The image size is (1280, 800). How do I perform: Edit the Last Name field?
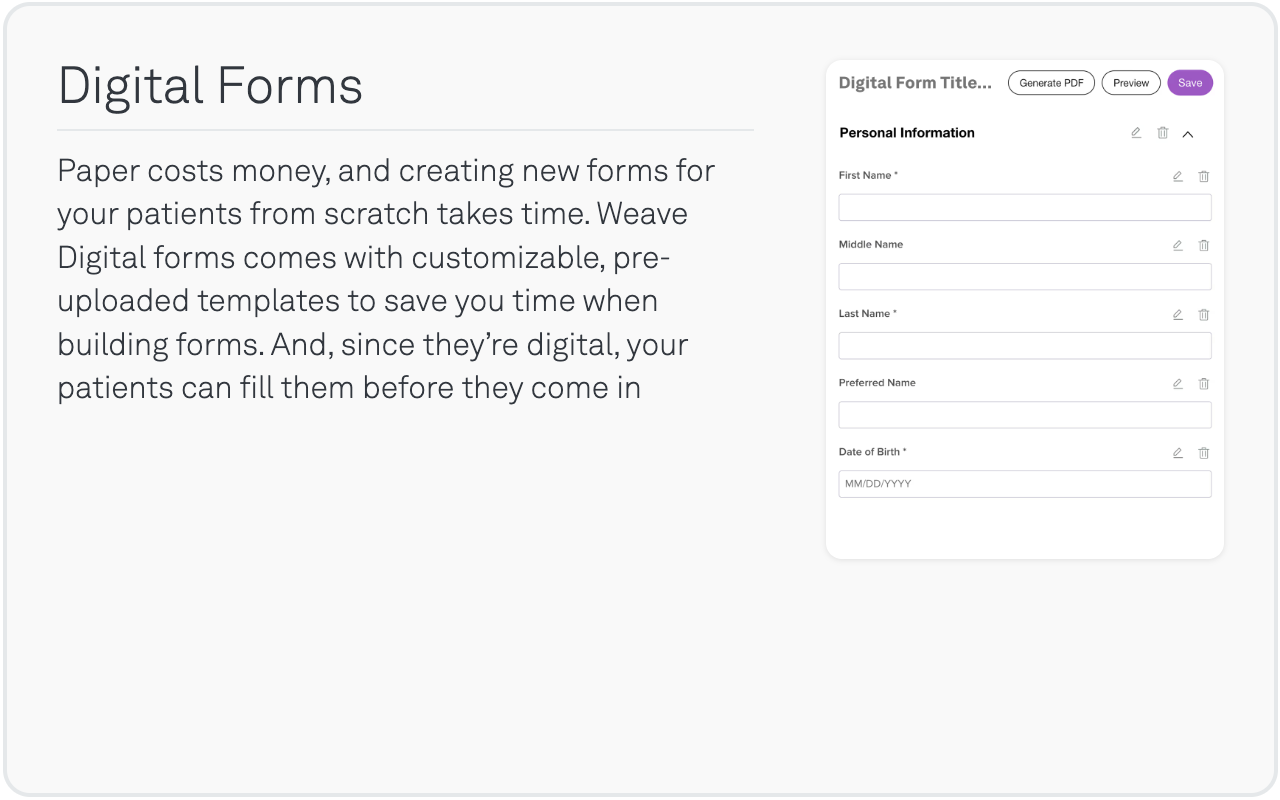[x=1178, y=314]
